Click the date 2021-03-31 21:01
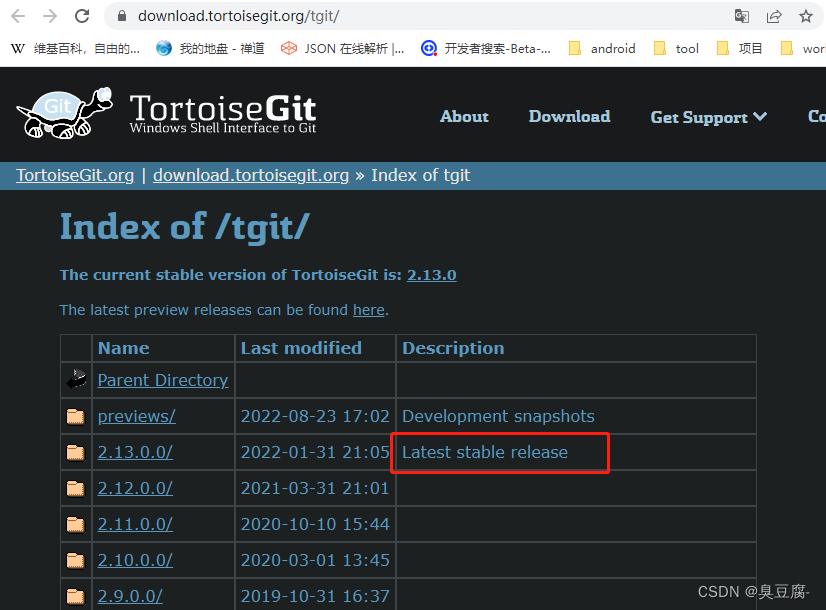 (315, 488)
